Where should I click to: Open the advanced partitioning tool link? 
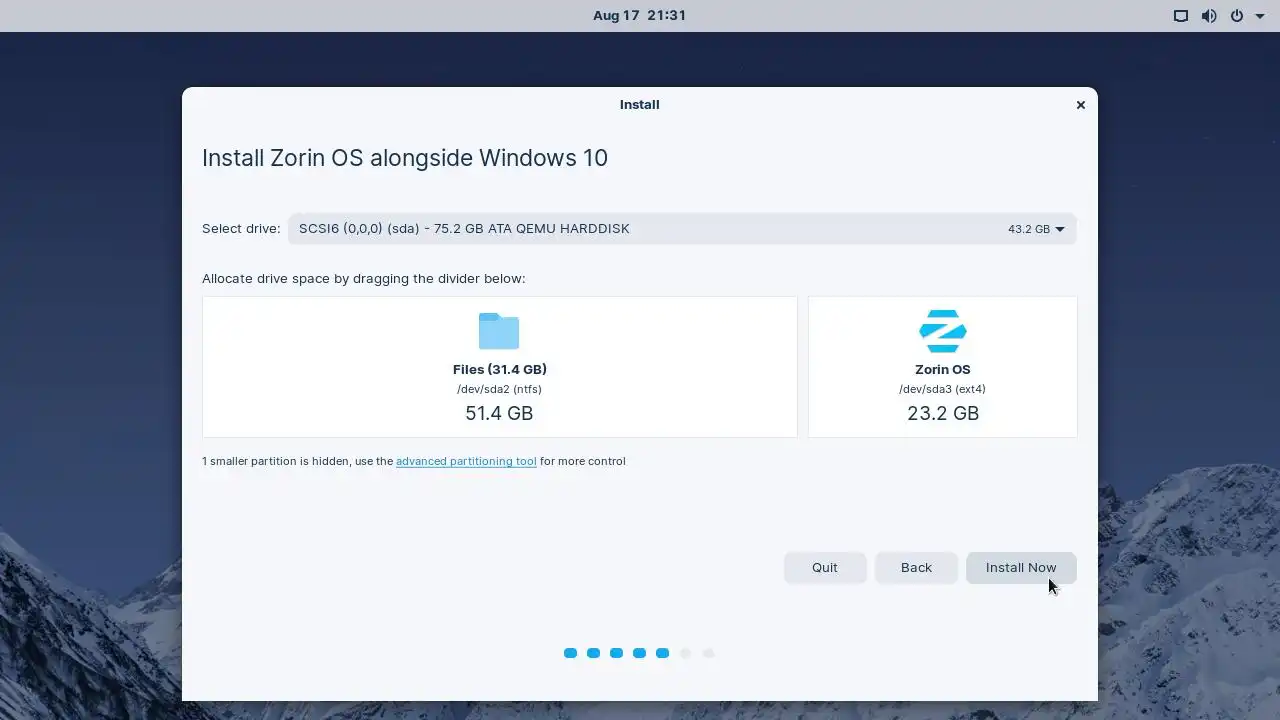click(x=466, y=461)
